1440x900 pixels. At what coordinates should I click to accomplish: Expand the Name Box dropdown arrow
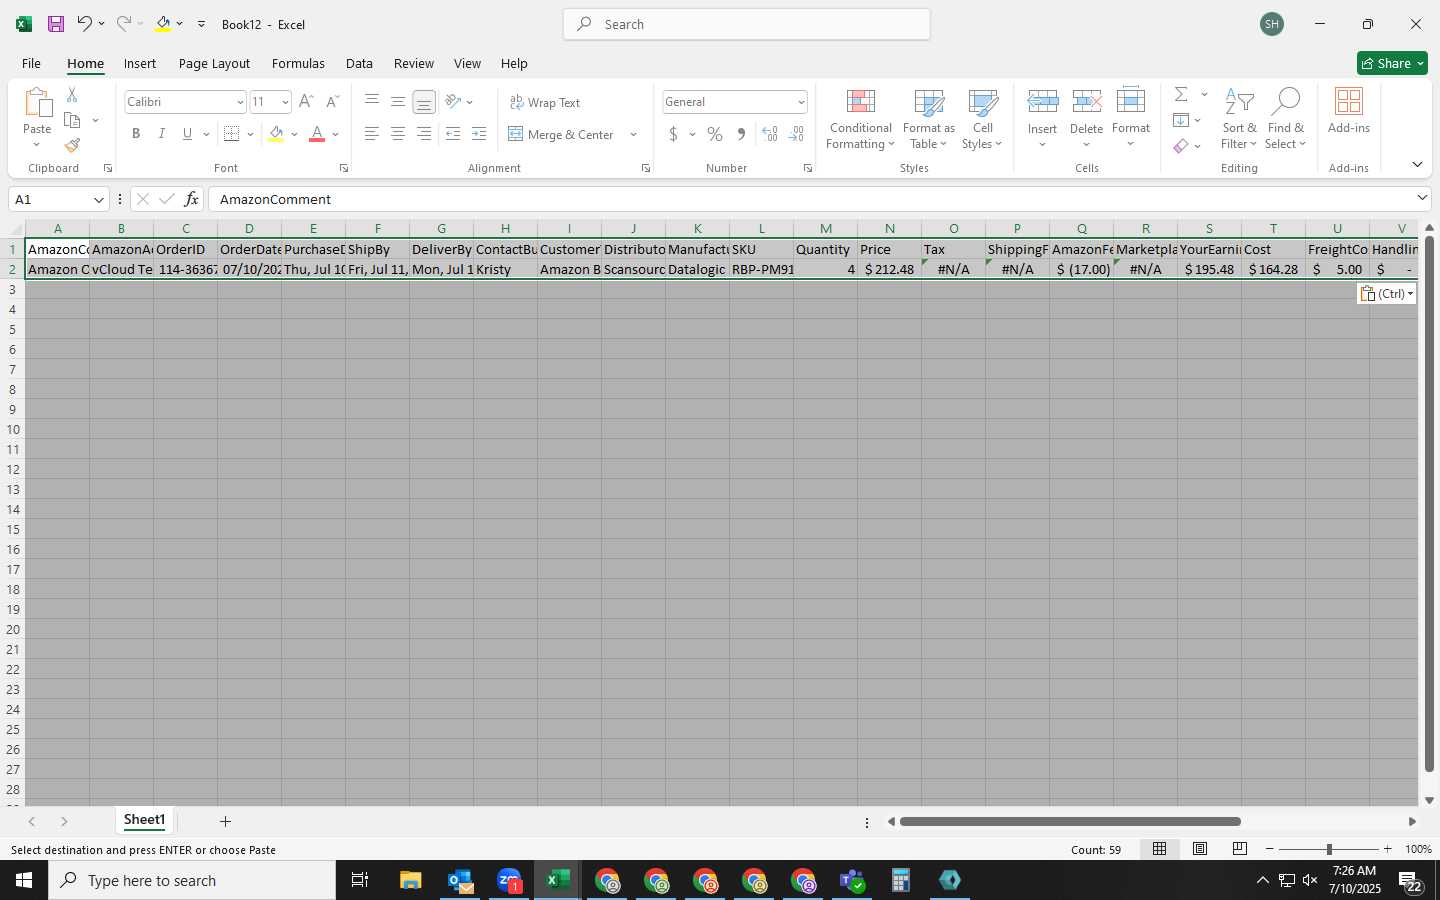coord(98,199)
